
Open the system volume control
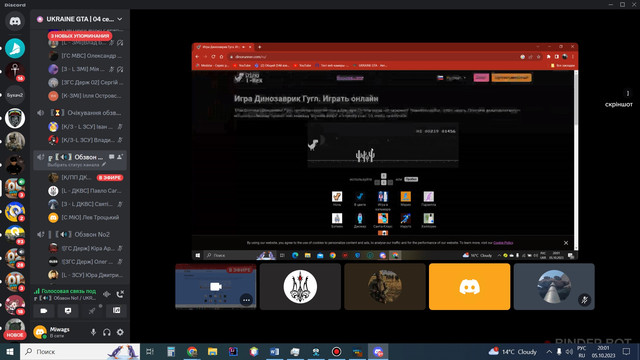click(x=569, y=351)
